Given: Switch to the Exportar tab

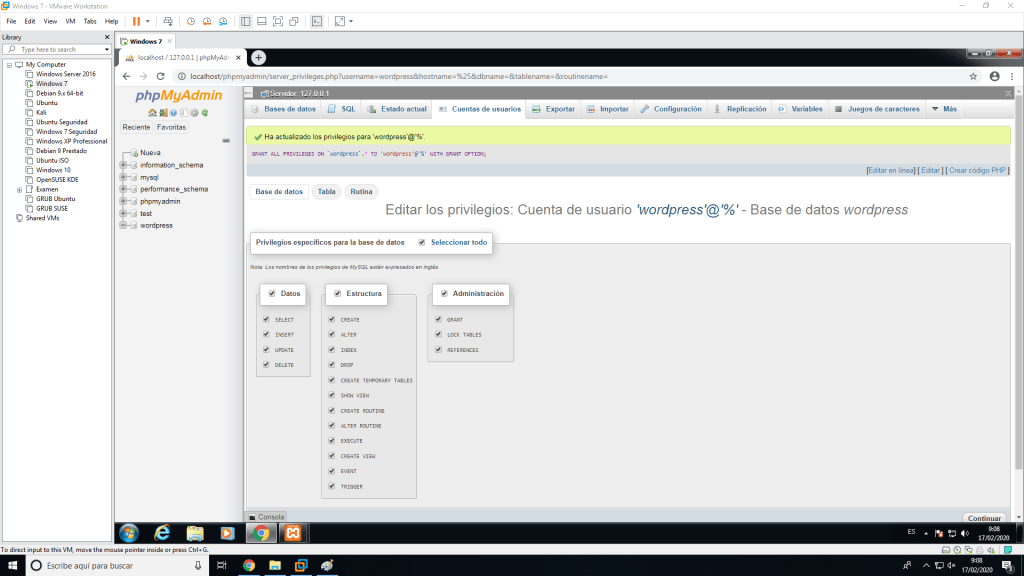Looking at the screenshot, I should [x=553, y=109].
